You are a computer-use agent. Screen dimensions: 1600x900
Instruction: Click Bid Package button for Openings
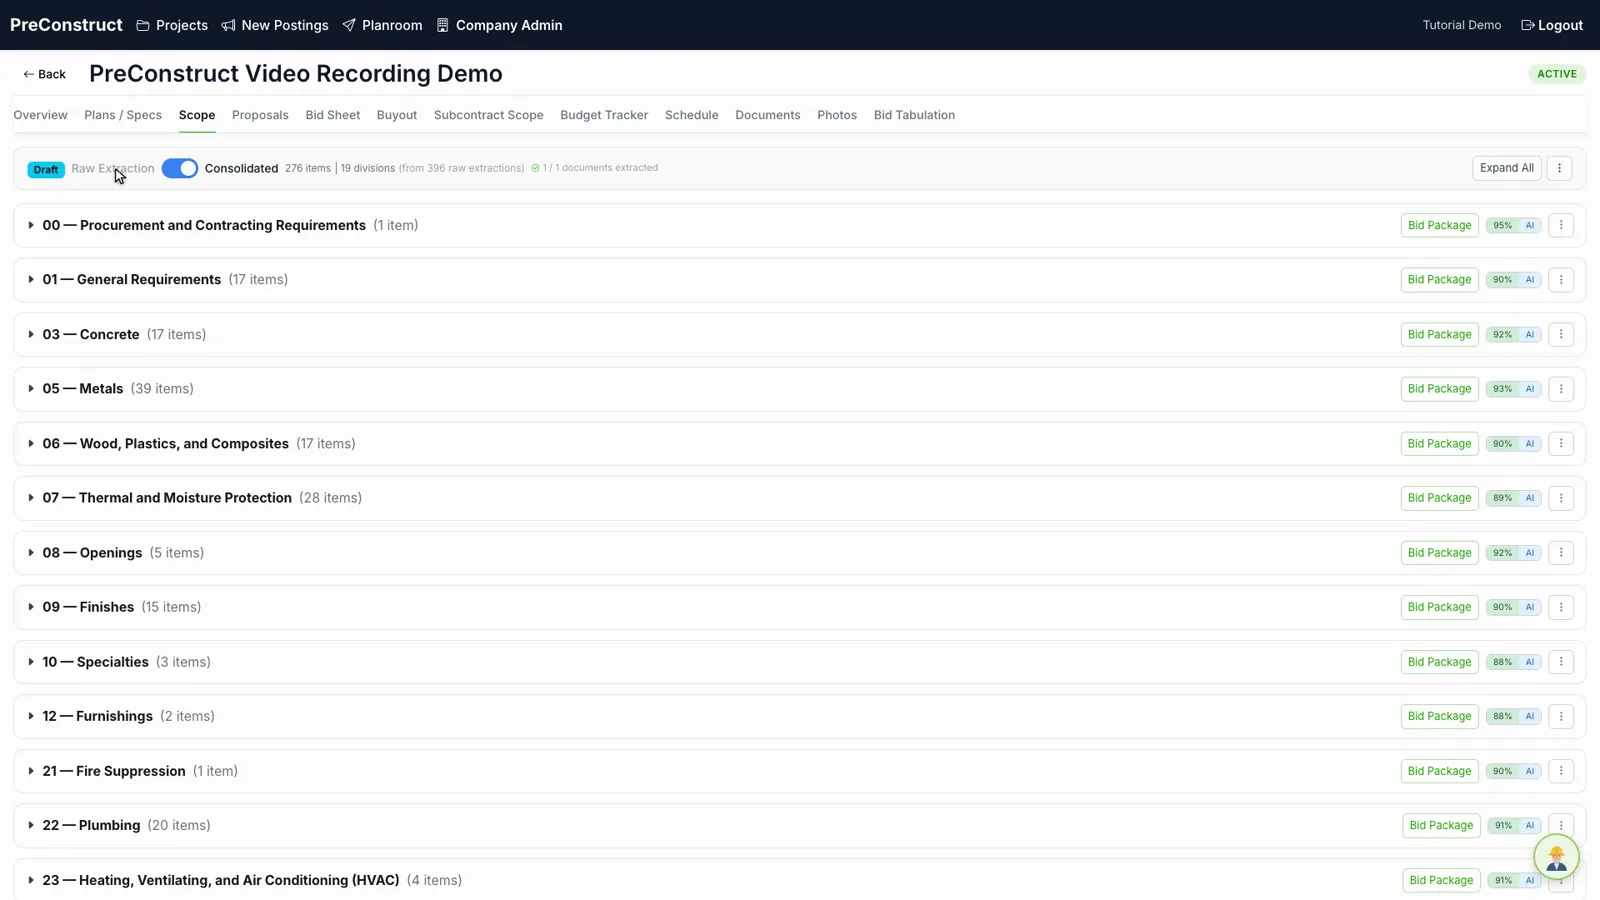click(1439, 553)
